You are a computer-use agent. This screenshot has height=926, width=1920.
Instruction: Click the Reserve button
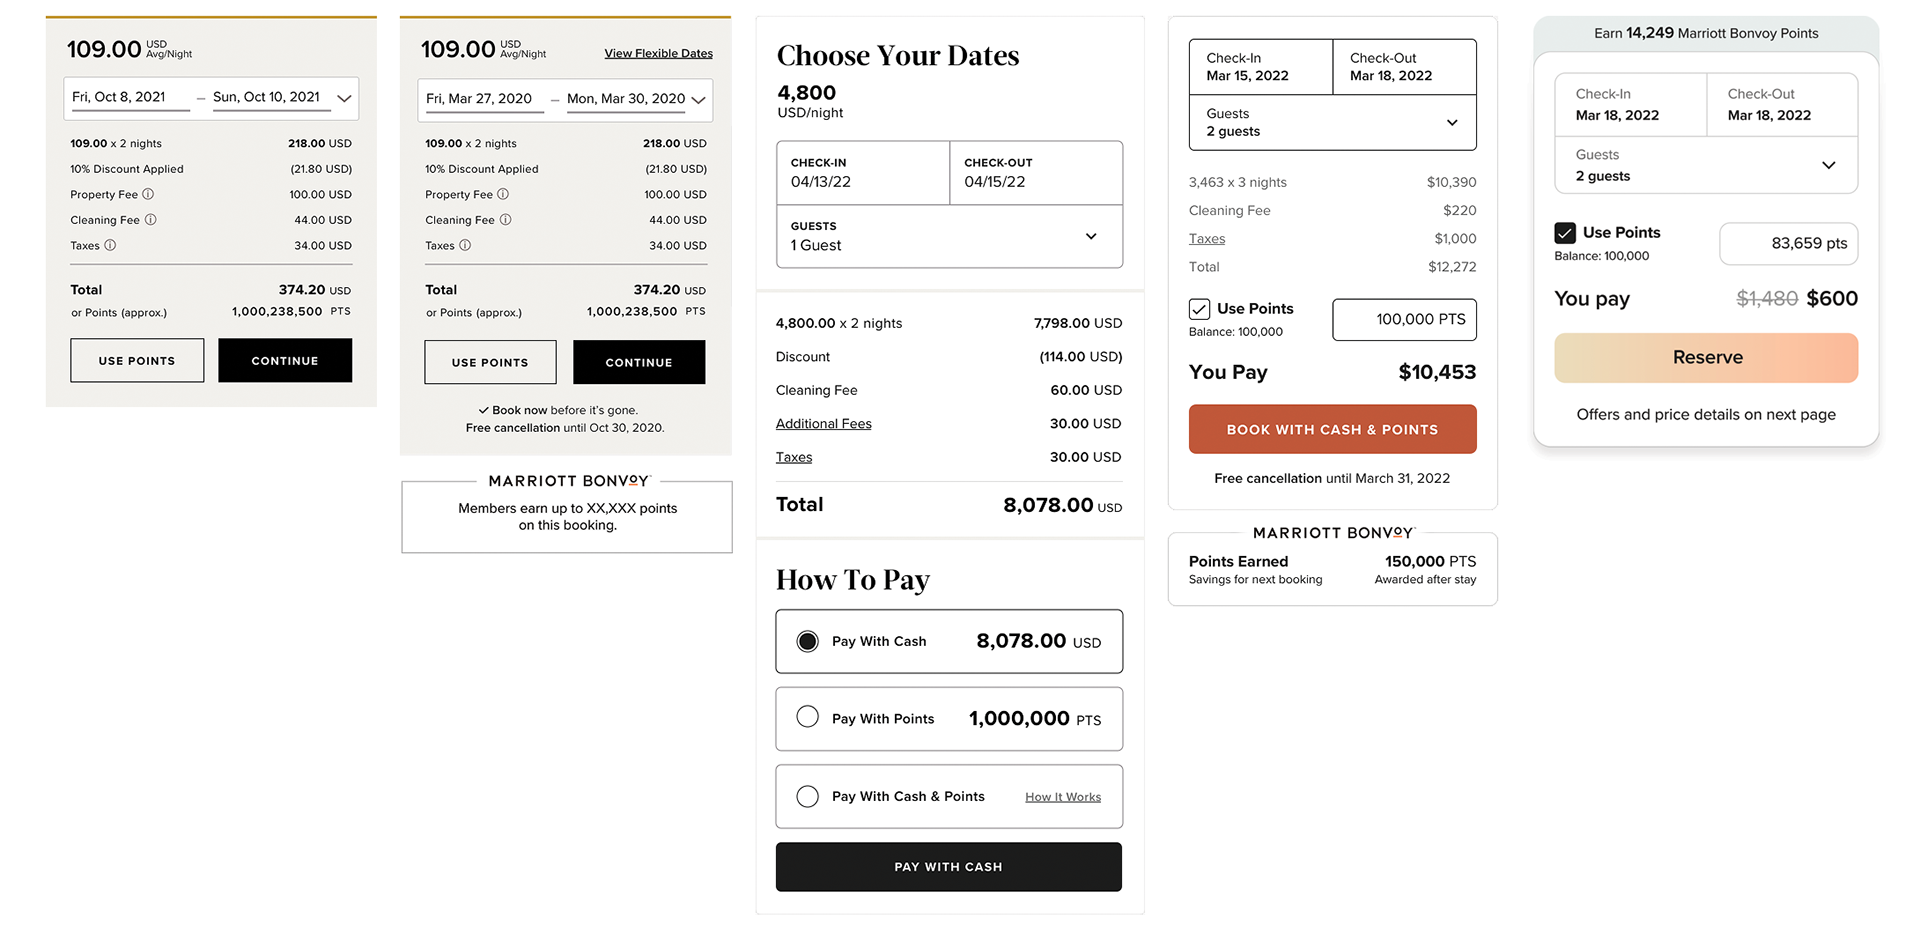pyautogui.click(x=1706, y=358)
